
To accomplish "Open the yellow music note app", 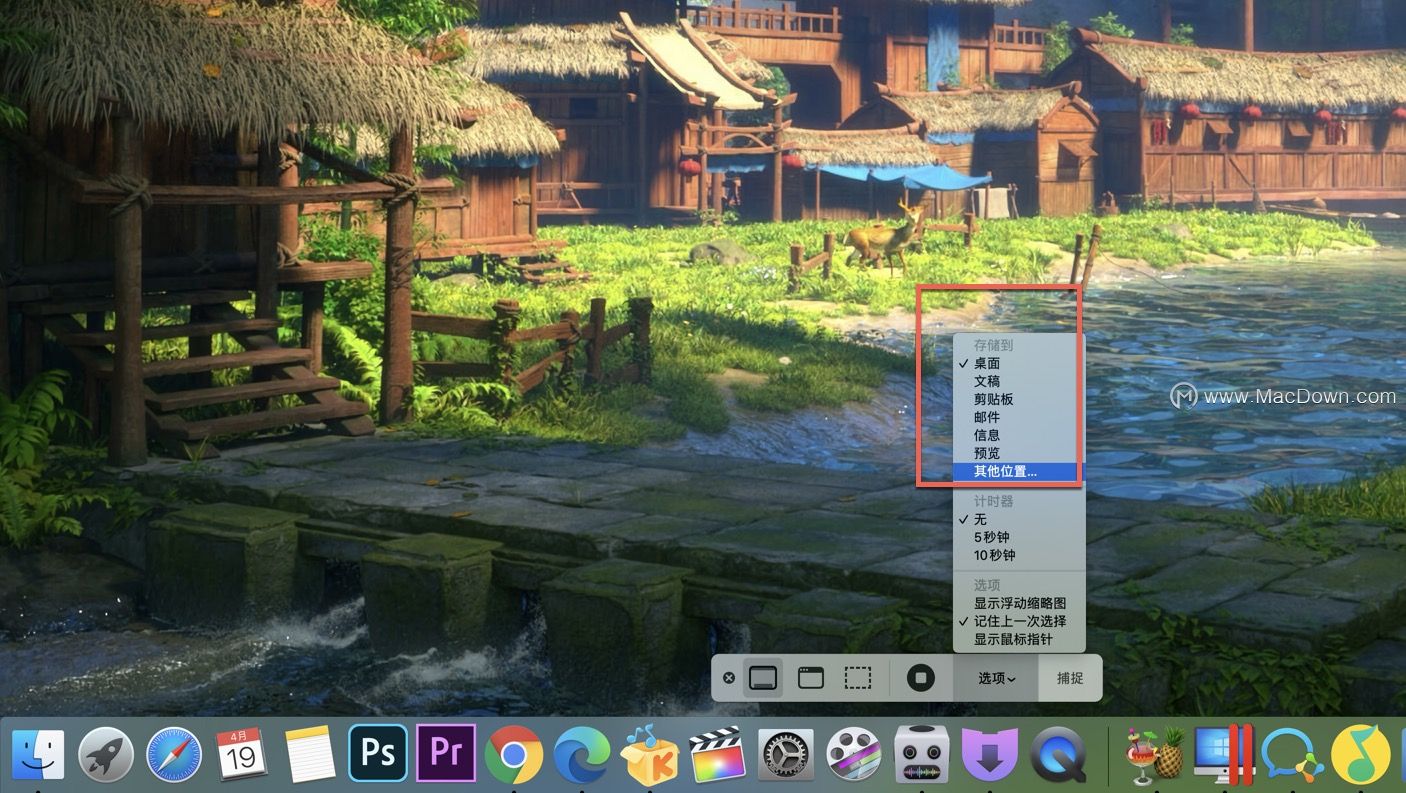I will coord(1360,754).
